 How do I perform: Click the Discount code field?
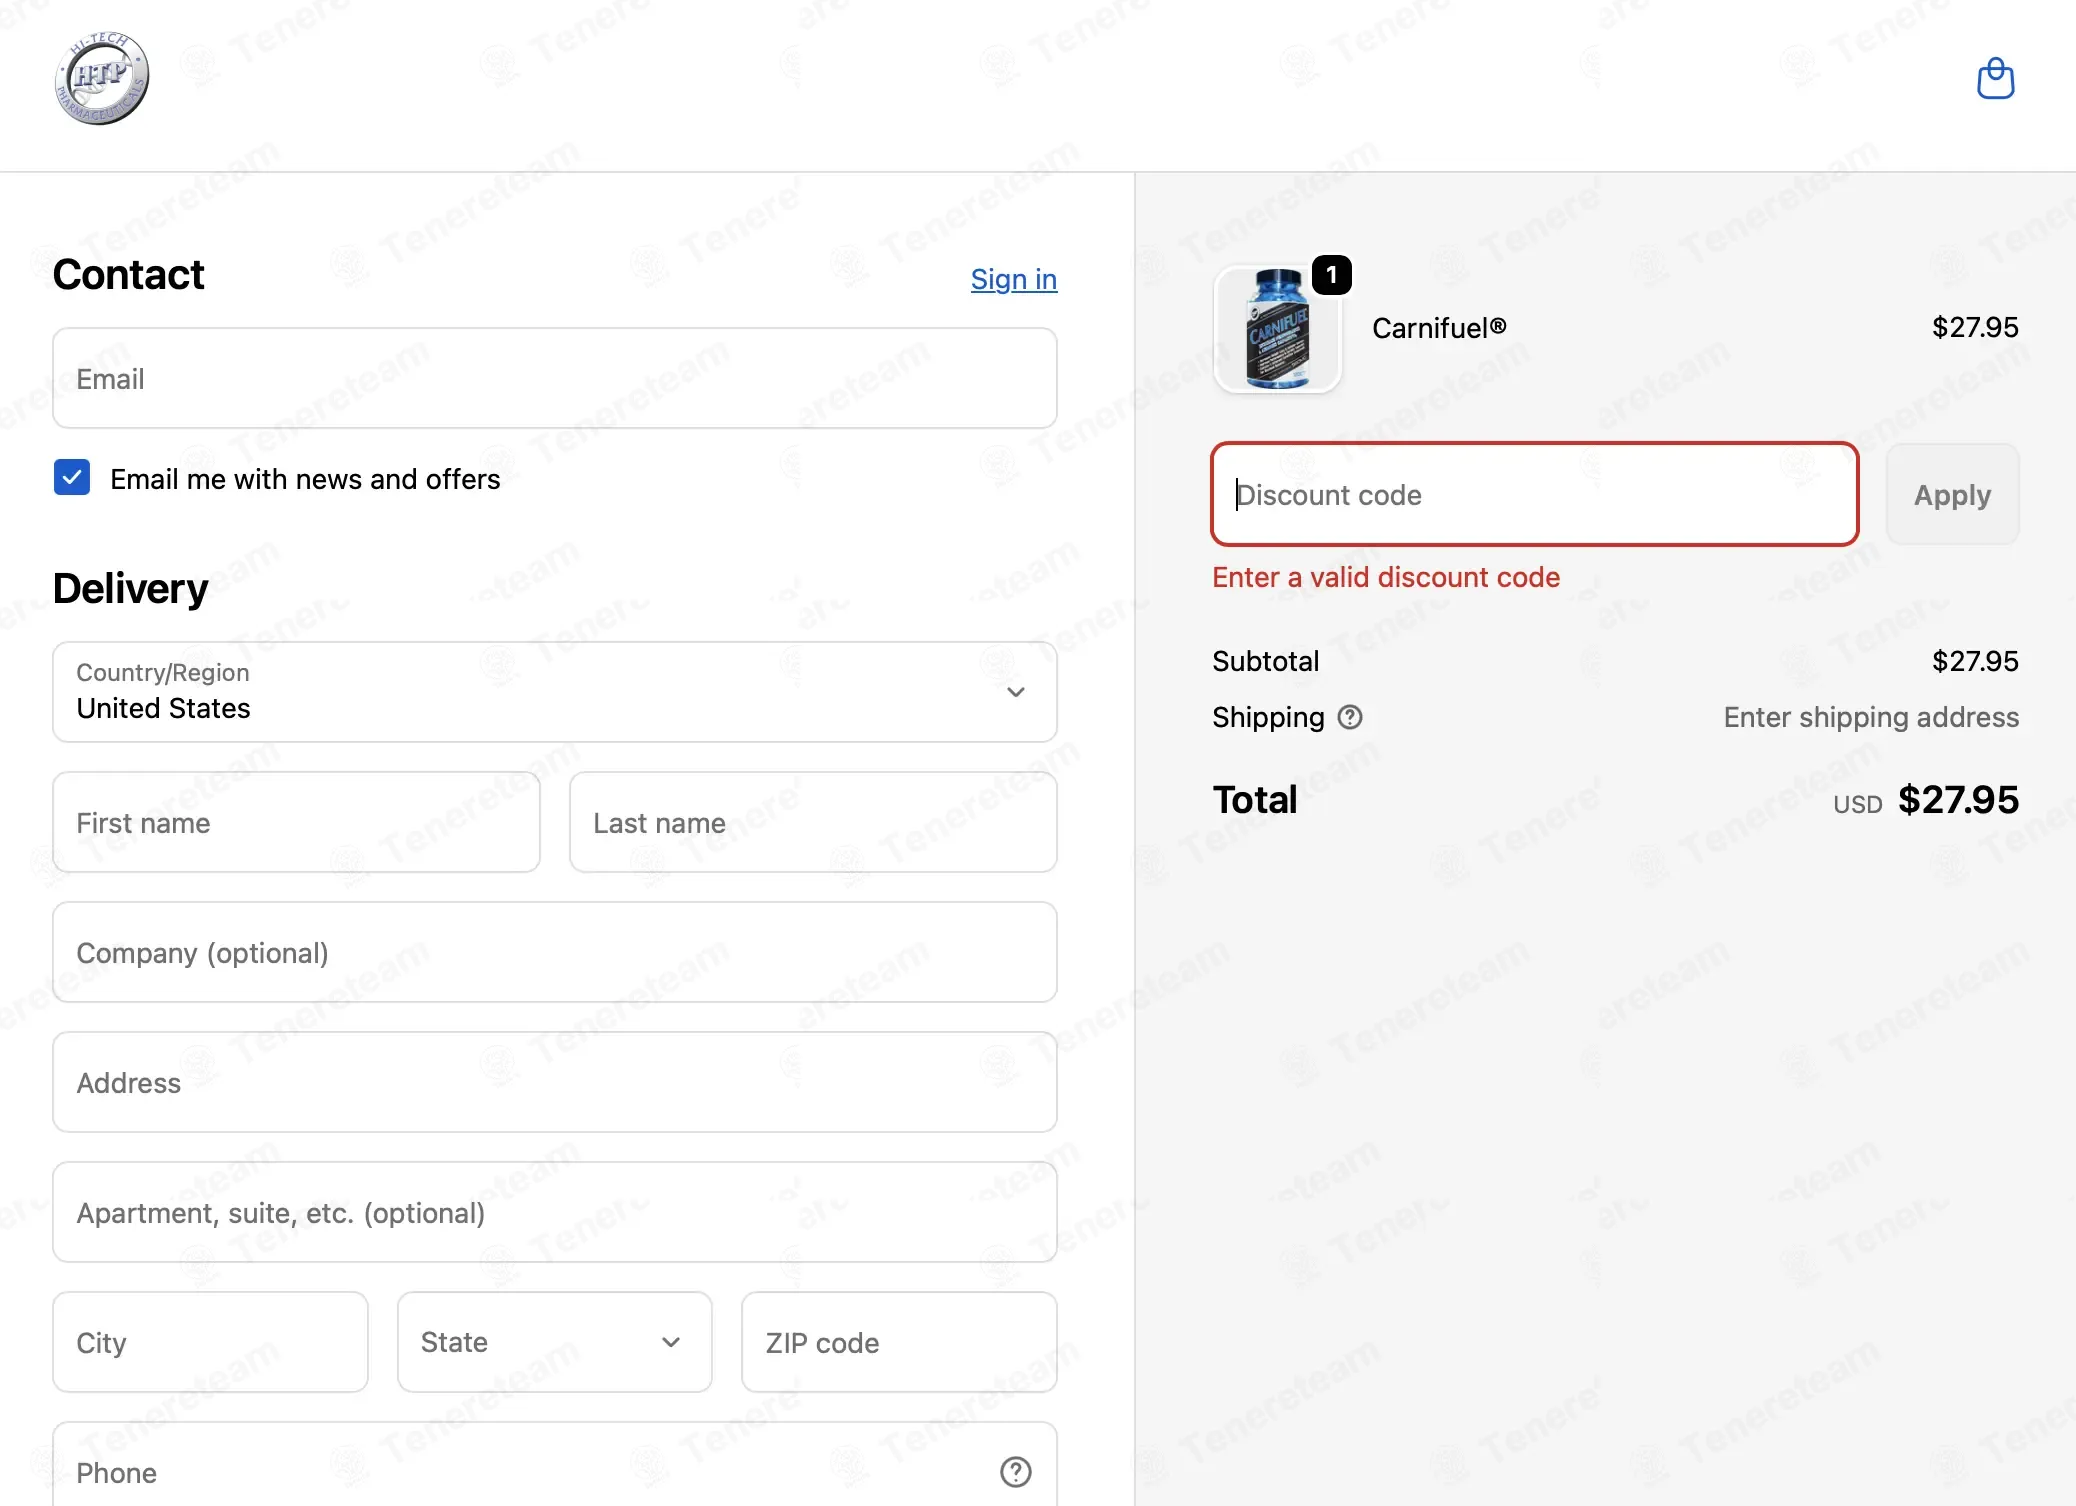click(x=1535, y=494)
